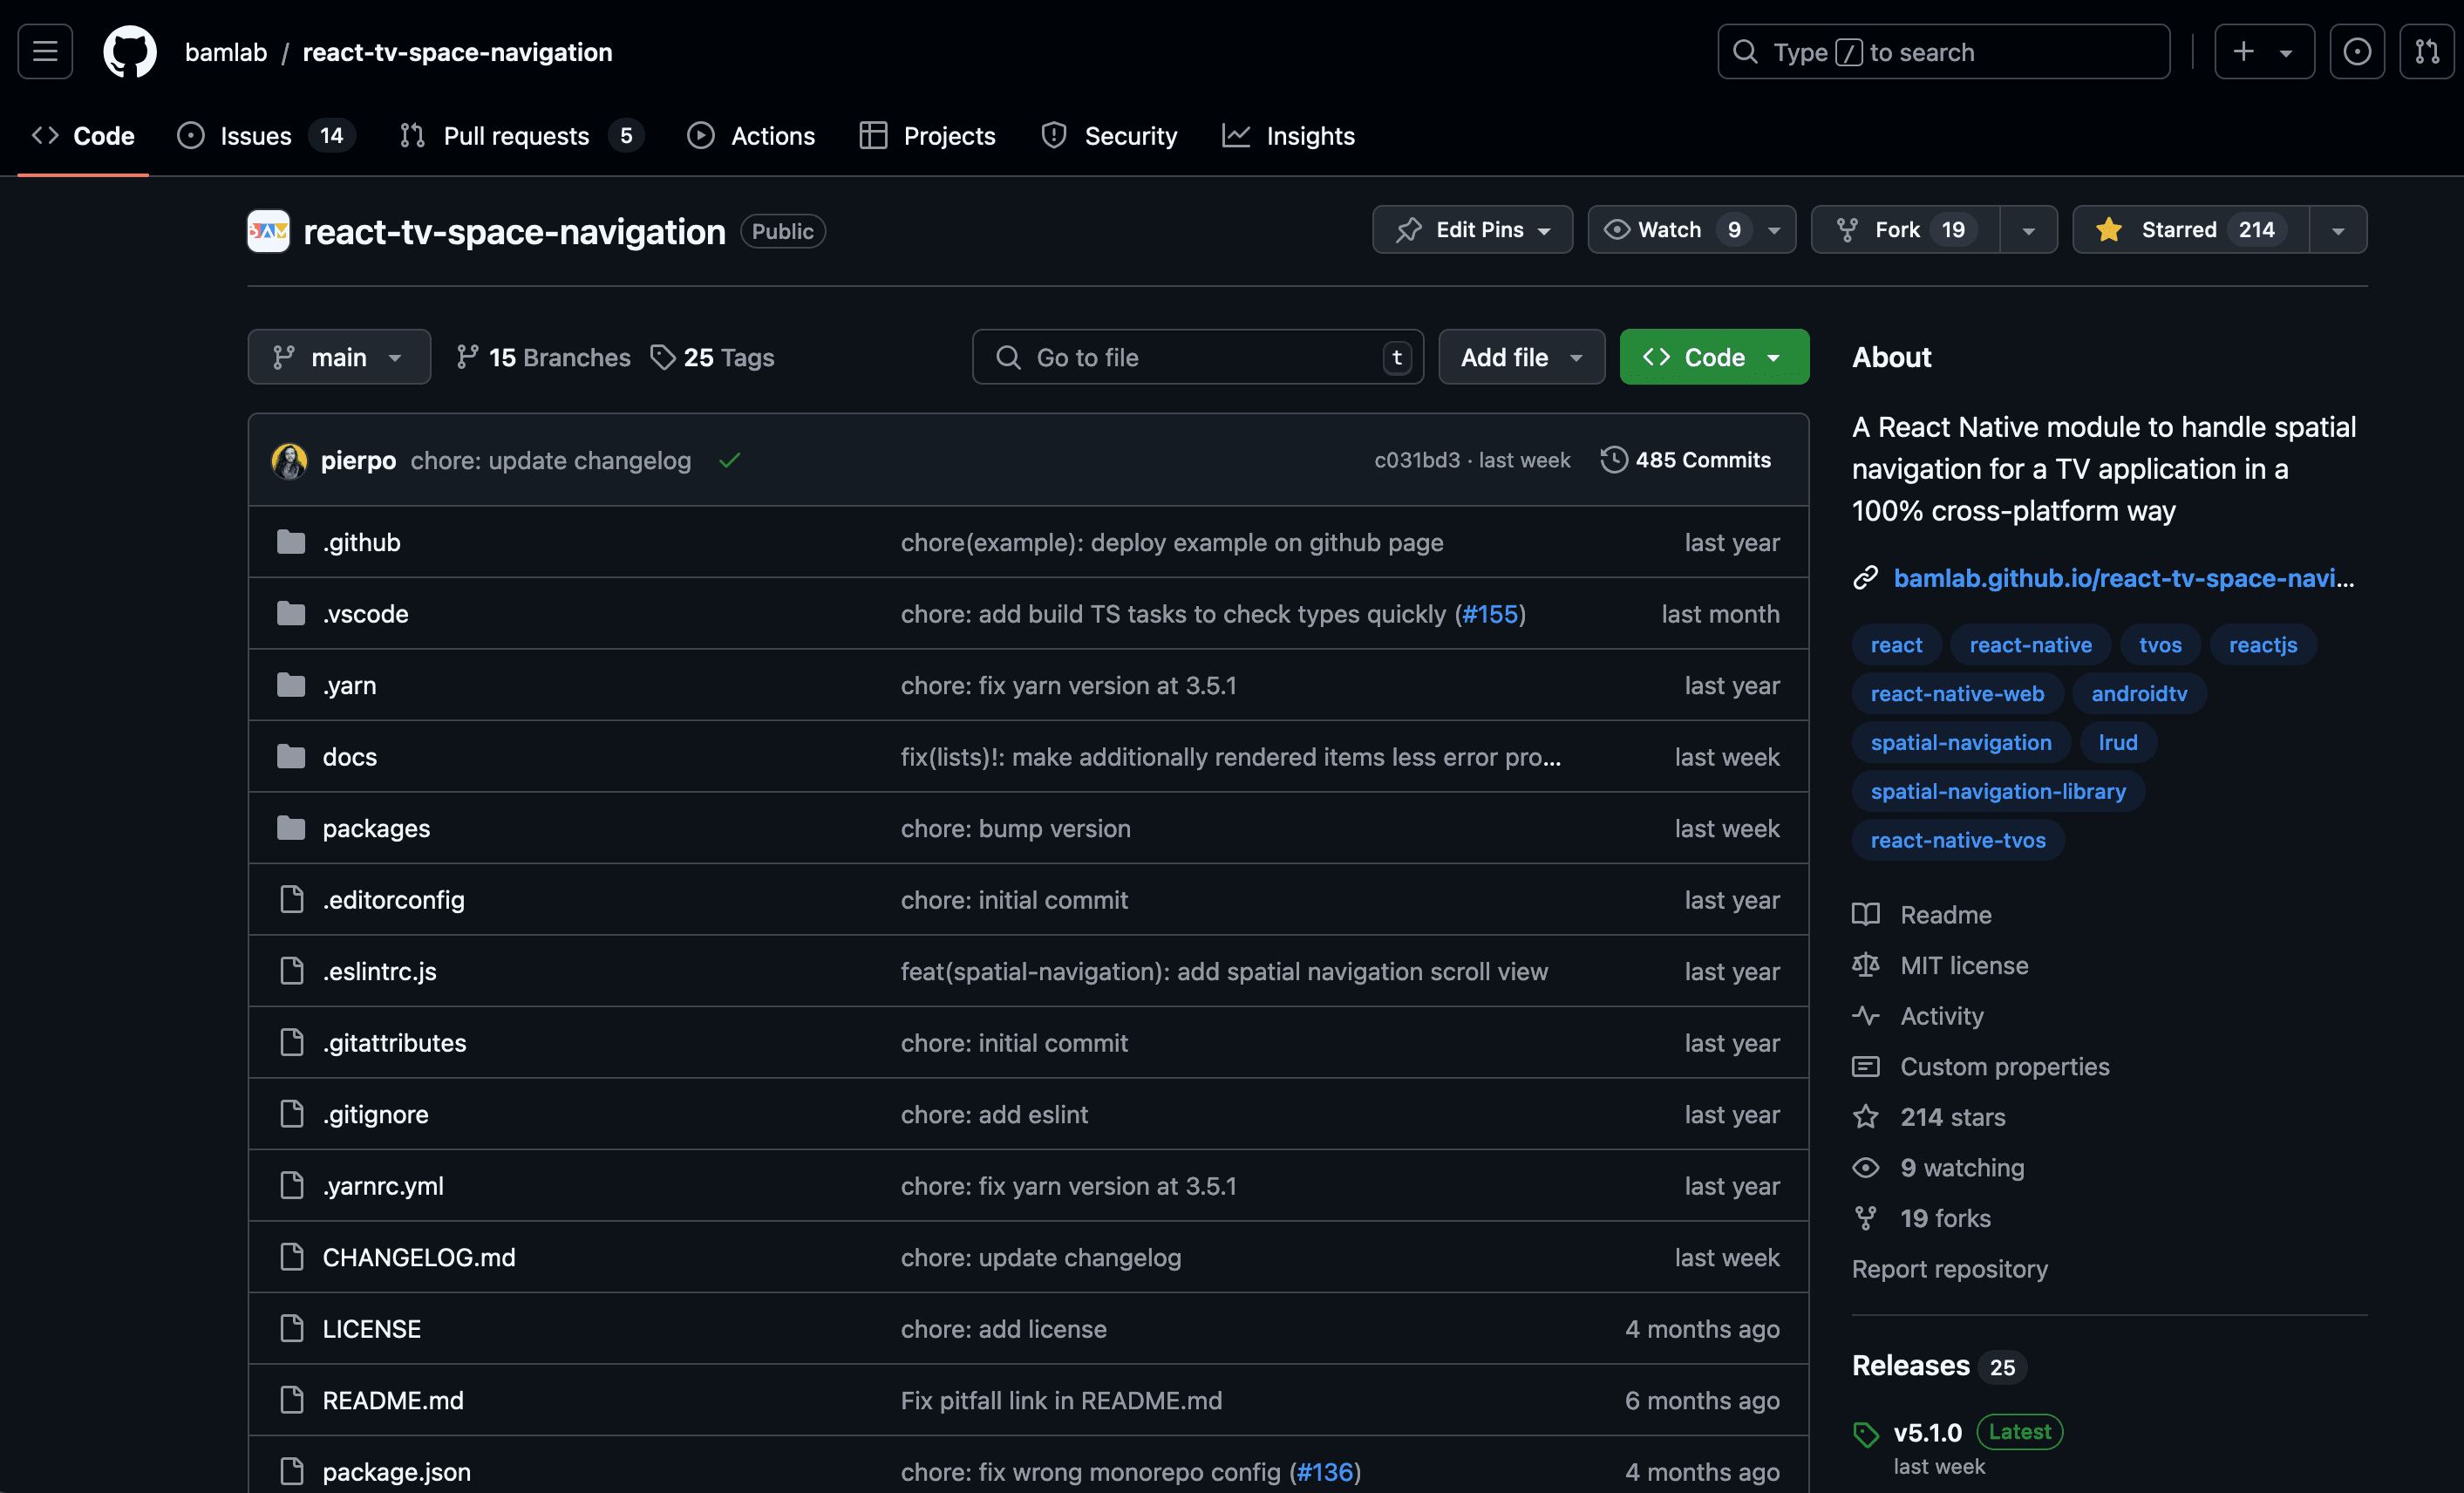Screen dimensions: 2464x1493
Task: Switch to the Pull requests tab
Action: point(521,136)
